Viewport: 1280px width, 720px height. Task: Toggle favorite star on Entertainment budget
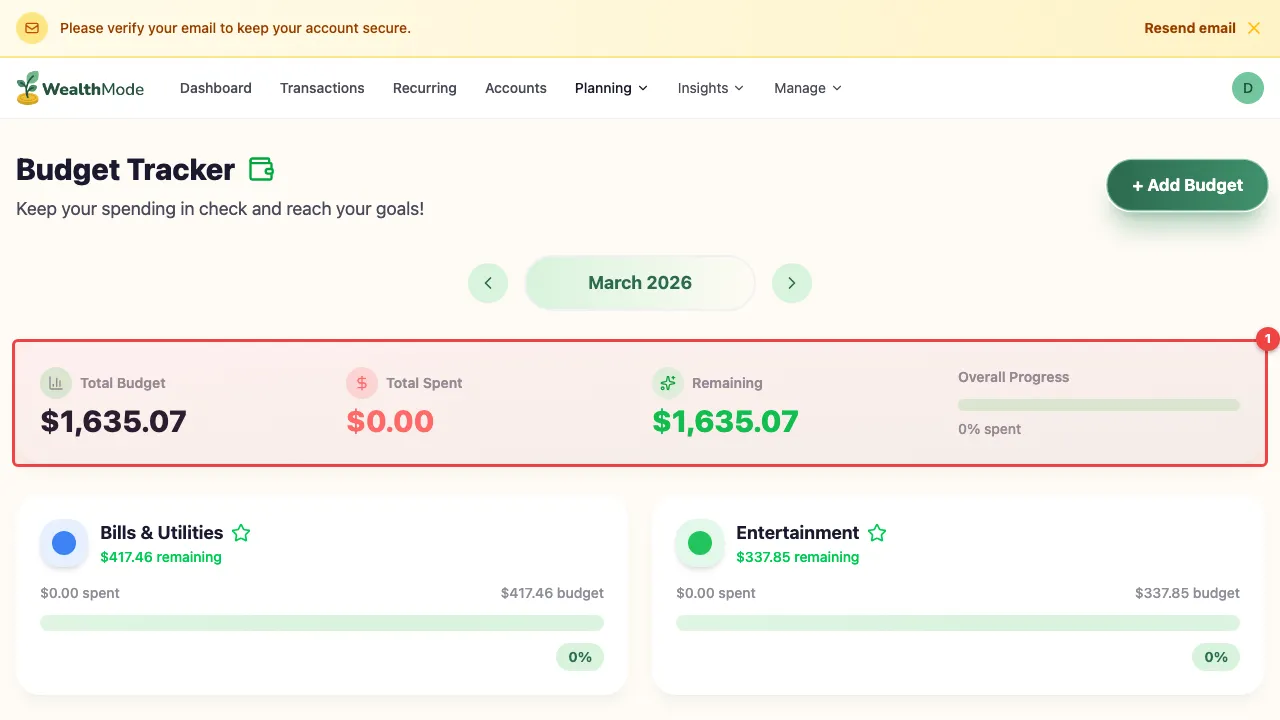click(x=877, y=533)
